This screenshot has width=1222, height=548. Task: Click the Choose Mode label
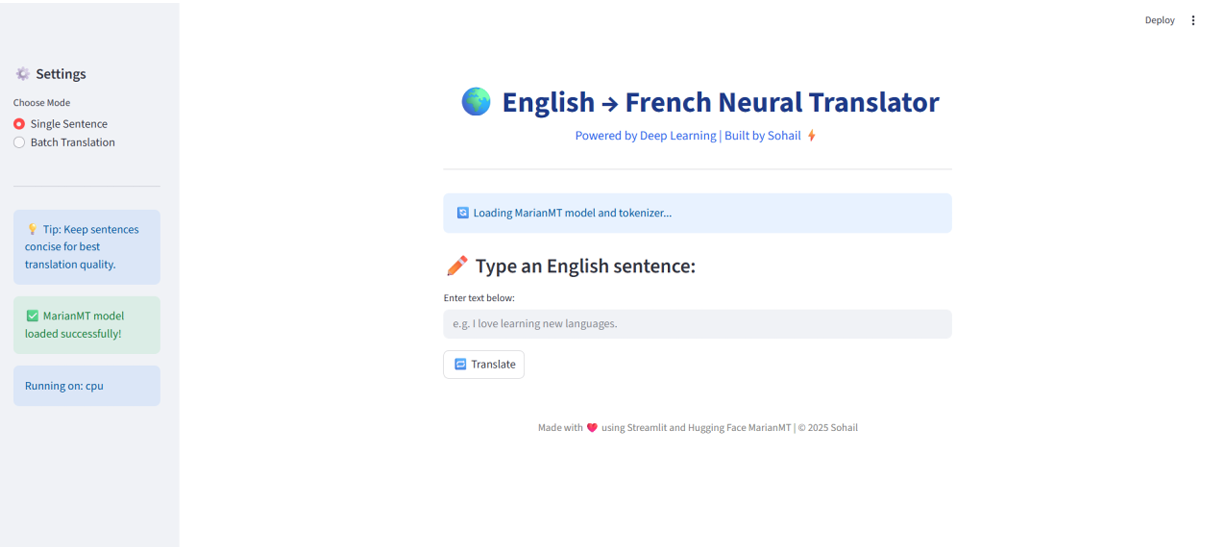[x=42, y=103]
